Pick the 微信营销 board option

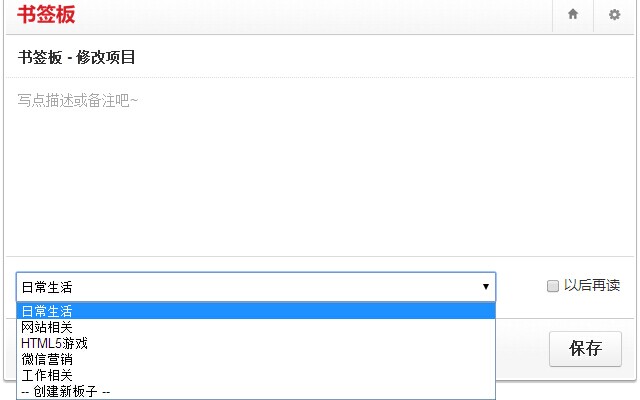click(256, 359)
